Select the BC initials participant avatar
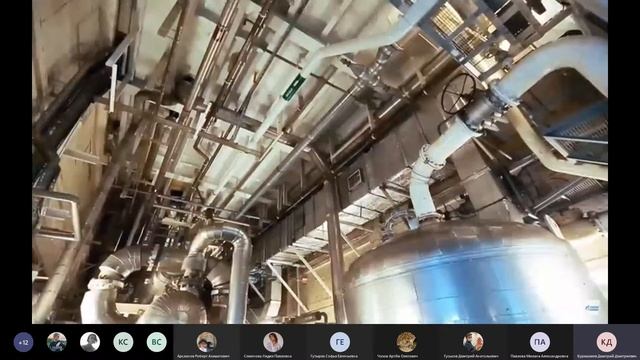 click(156, 342)
